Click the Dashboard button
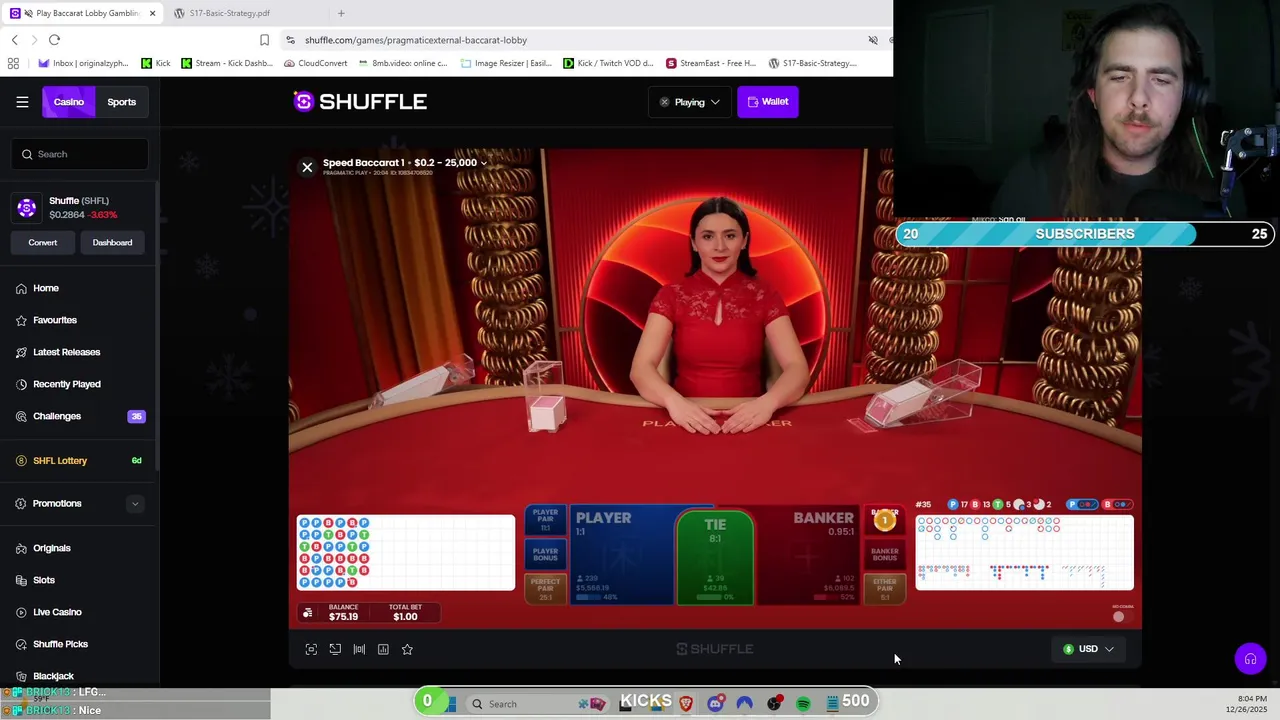The height and width of the screenshot is (720, 1280). click(x=112, y=242)
